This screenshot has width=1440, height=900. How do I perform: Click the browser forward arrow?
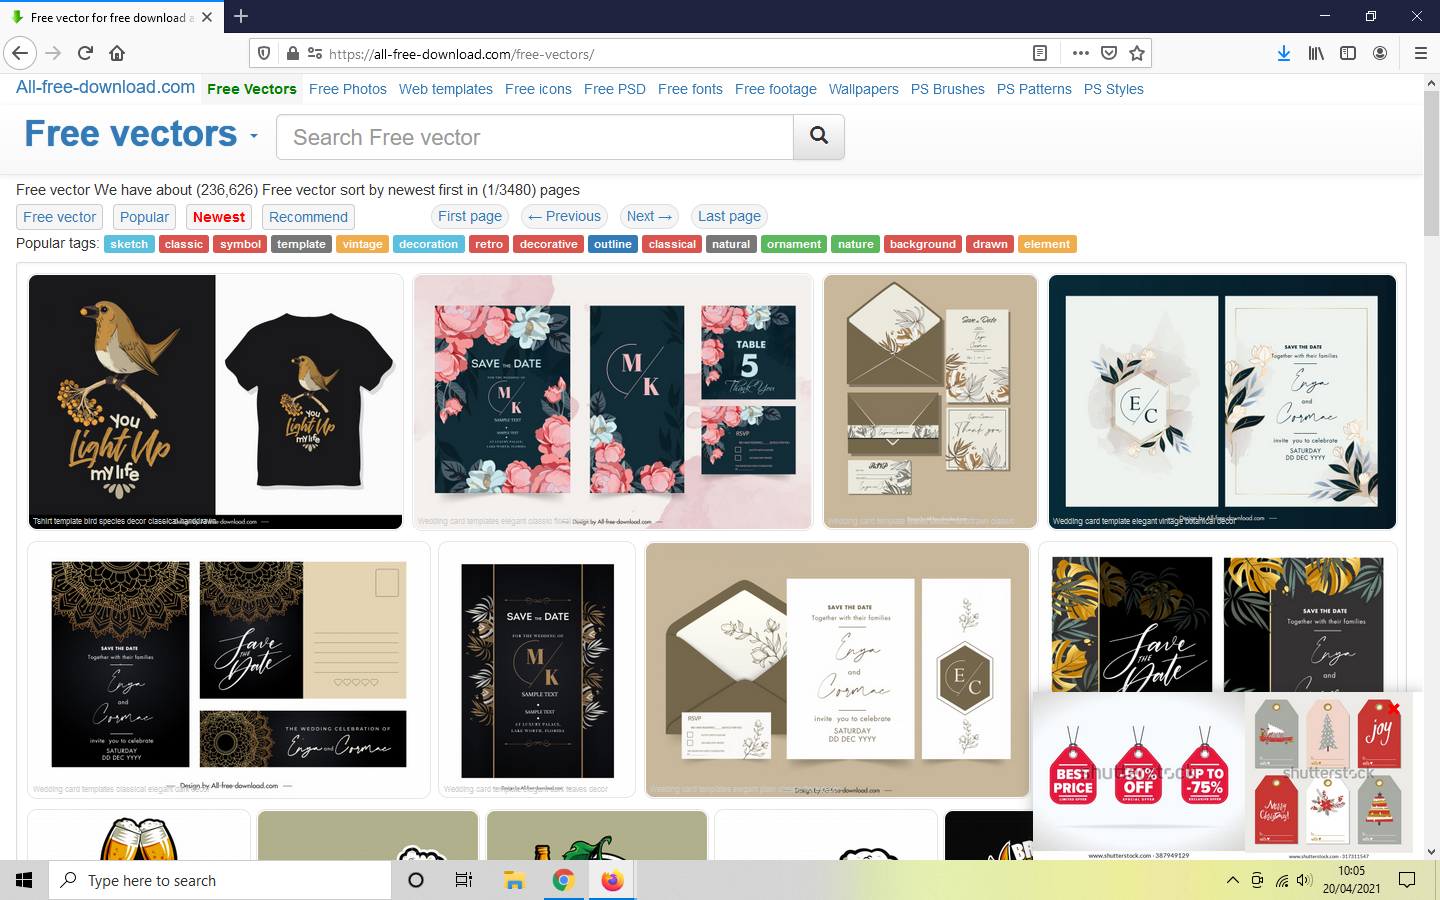tap(53, 53)
